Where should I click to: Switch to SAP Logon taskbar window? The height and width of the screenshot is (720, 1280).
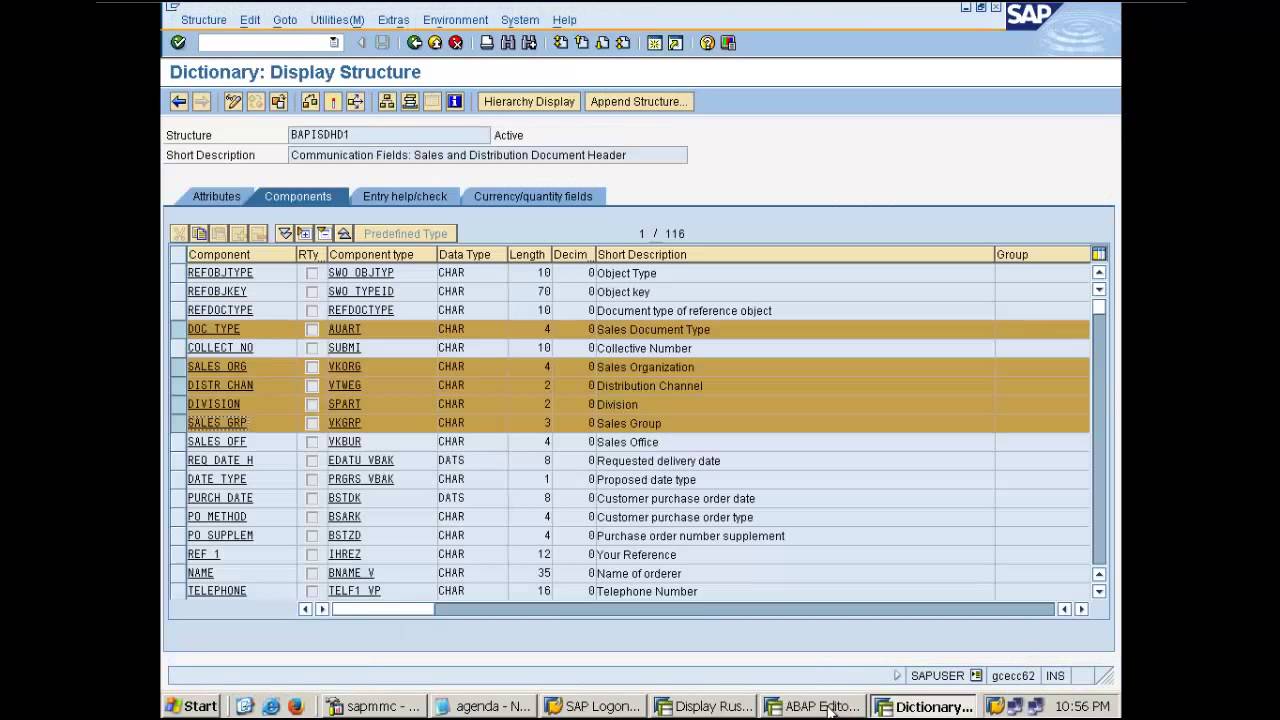click(x=593, y=706)
